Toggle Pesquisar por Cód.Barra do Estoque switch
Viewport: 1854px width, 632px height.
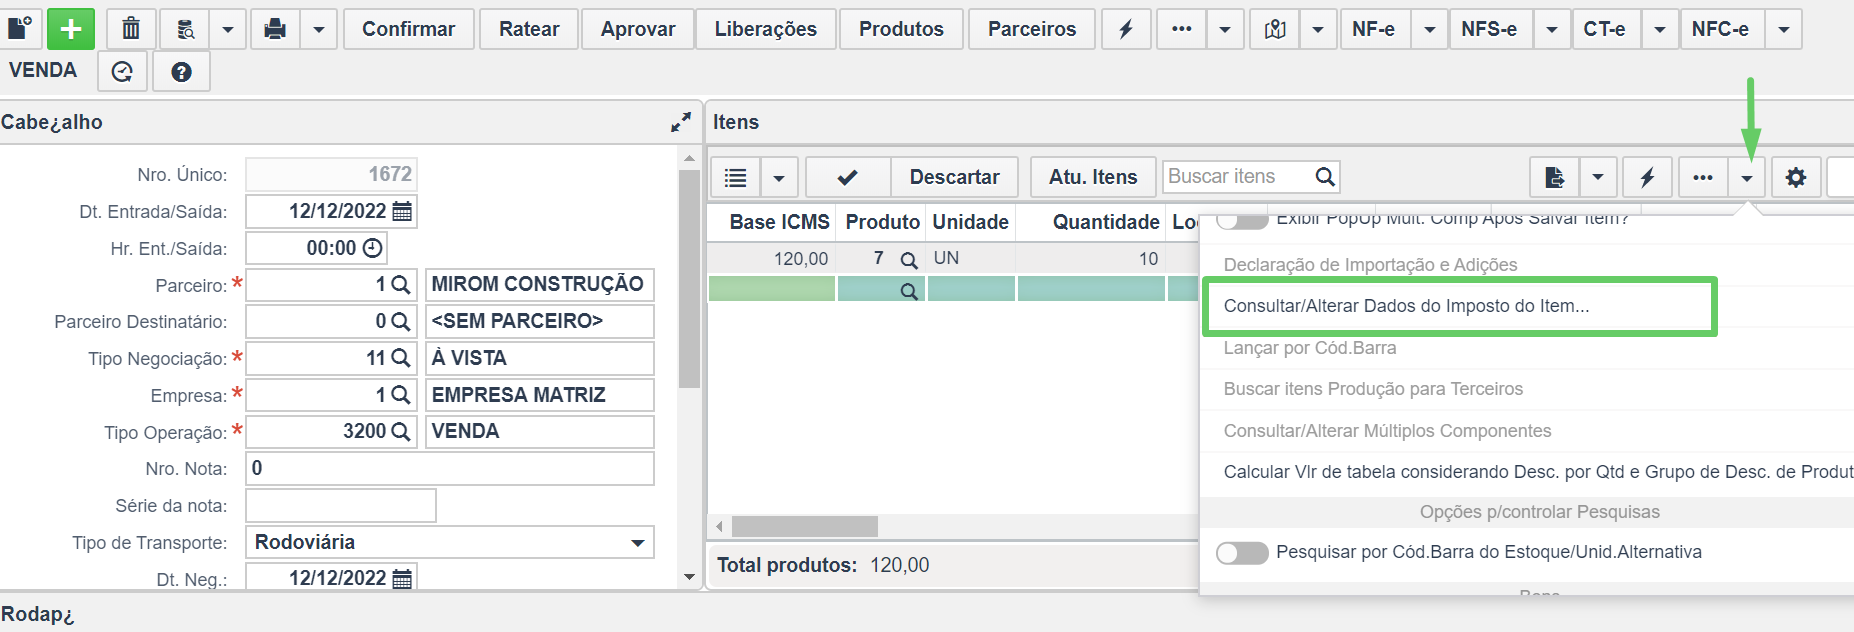pyautogui.click(x=1242, y=553)
